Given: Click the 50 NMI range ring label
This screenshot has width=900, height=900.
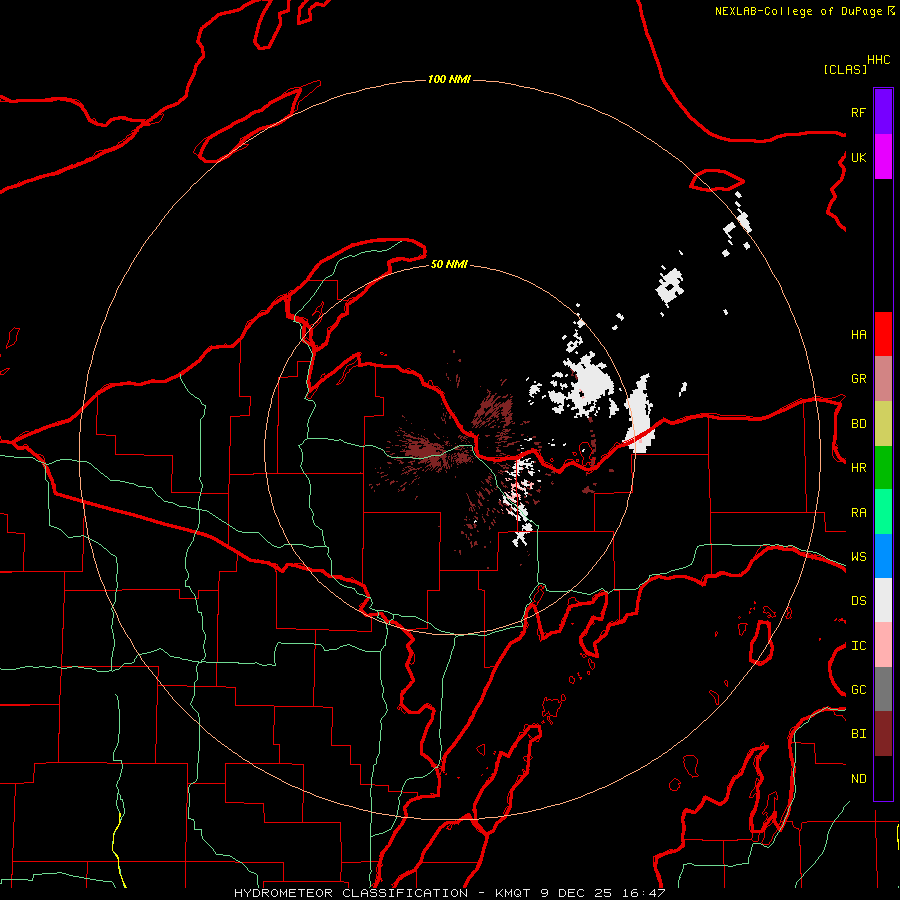Looking at the screenshot, I should coord(449,264).
